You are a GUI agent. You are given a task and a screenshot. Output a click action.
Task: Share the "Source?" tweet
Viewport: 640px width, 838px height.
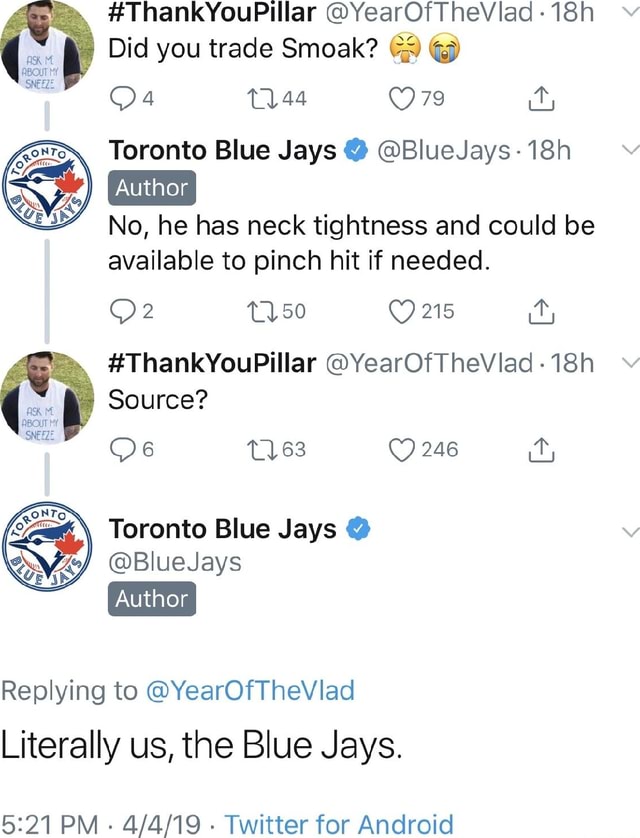point(541,449)
